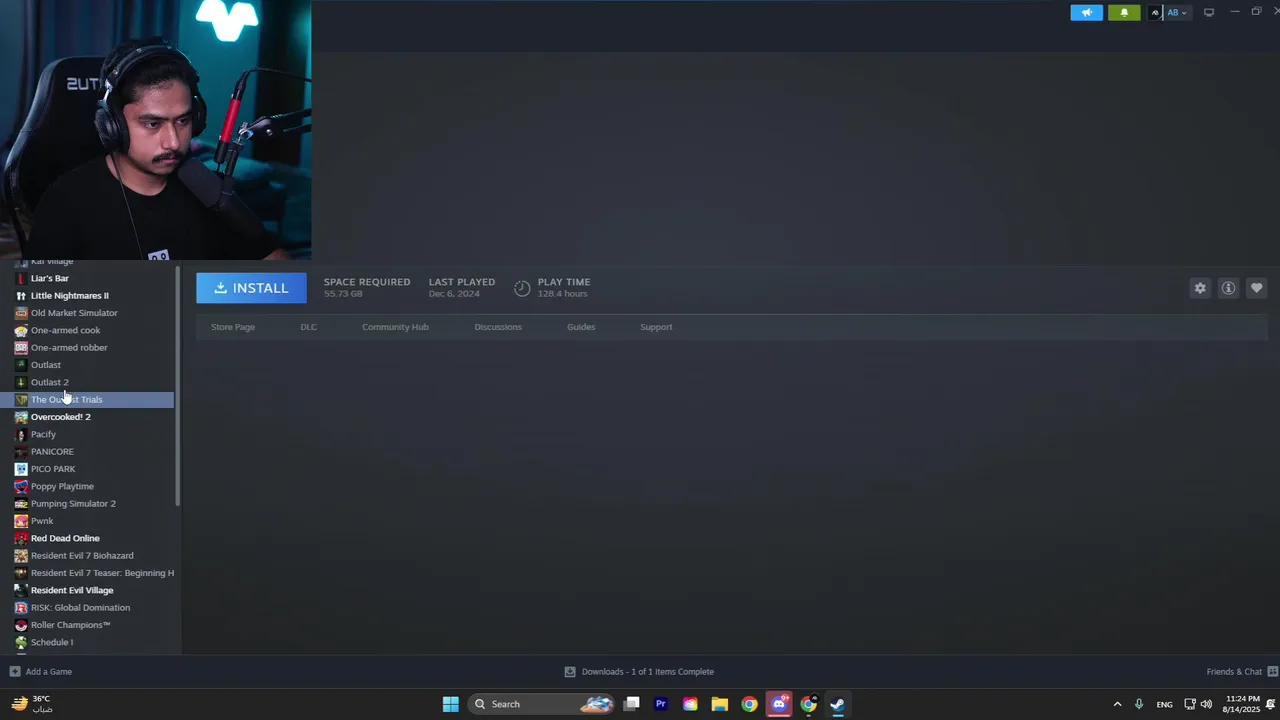
Task: Click the taskbar Search box
Action: coord(540,704)
